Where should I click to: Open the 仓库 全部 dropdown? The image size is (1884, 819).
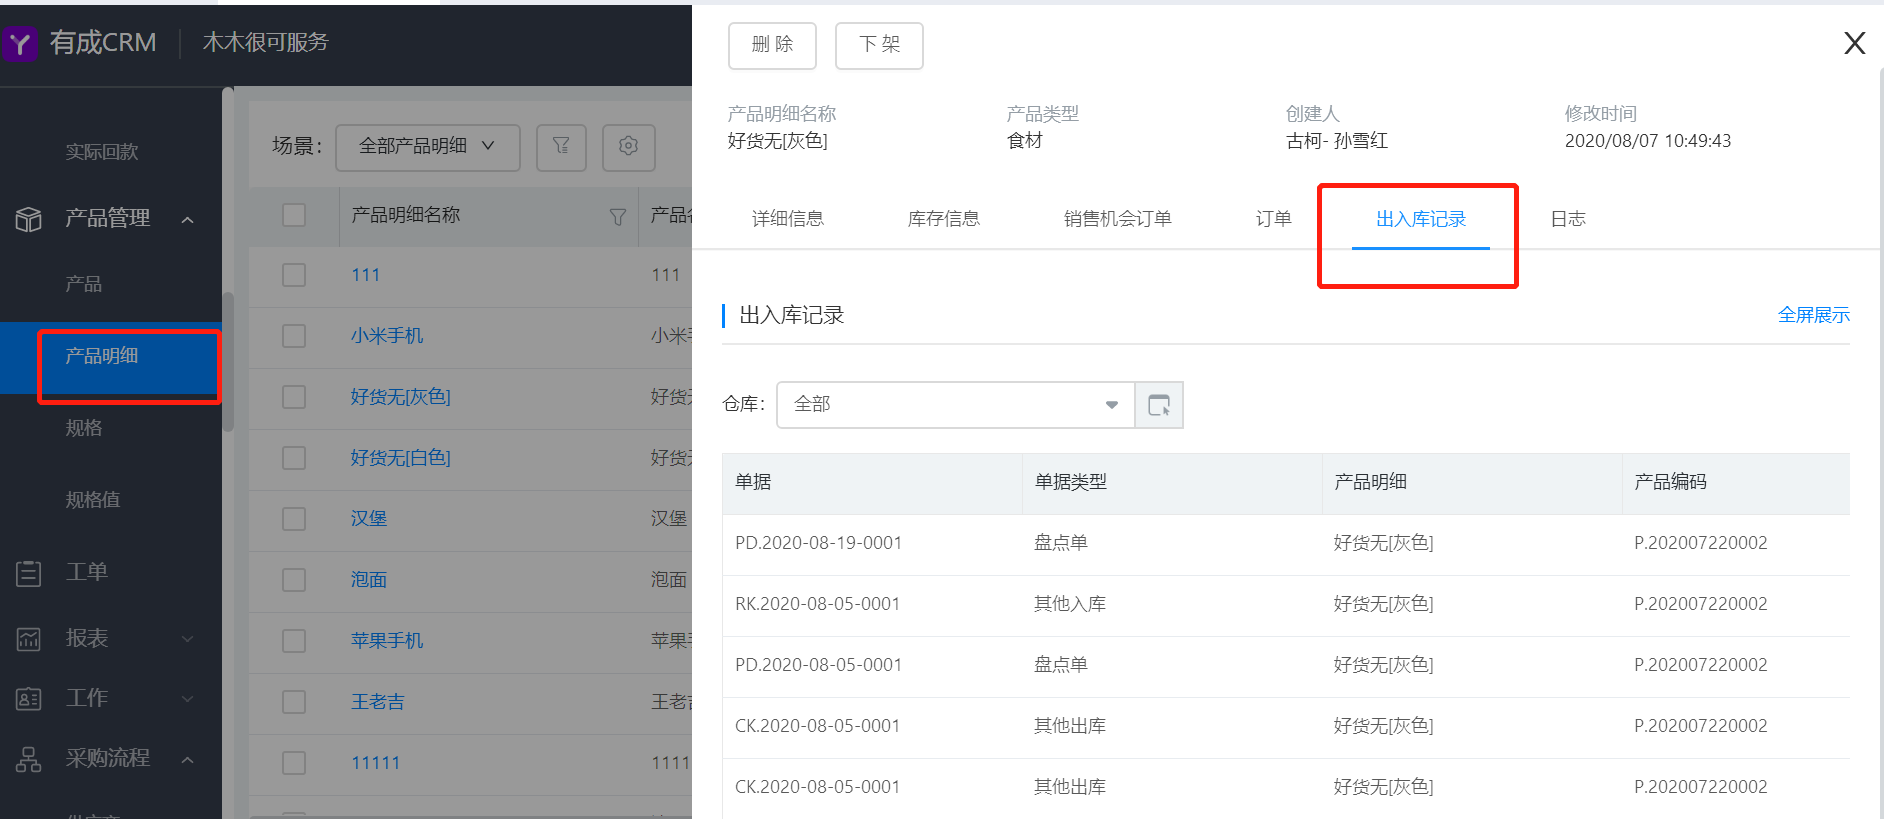[x=955, y=405]
